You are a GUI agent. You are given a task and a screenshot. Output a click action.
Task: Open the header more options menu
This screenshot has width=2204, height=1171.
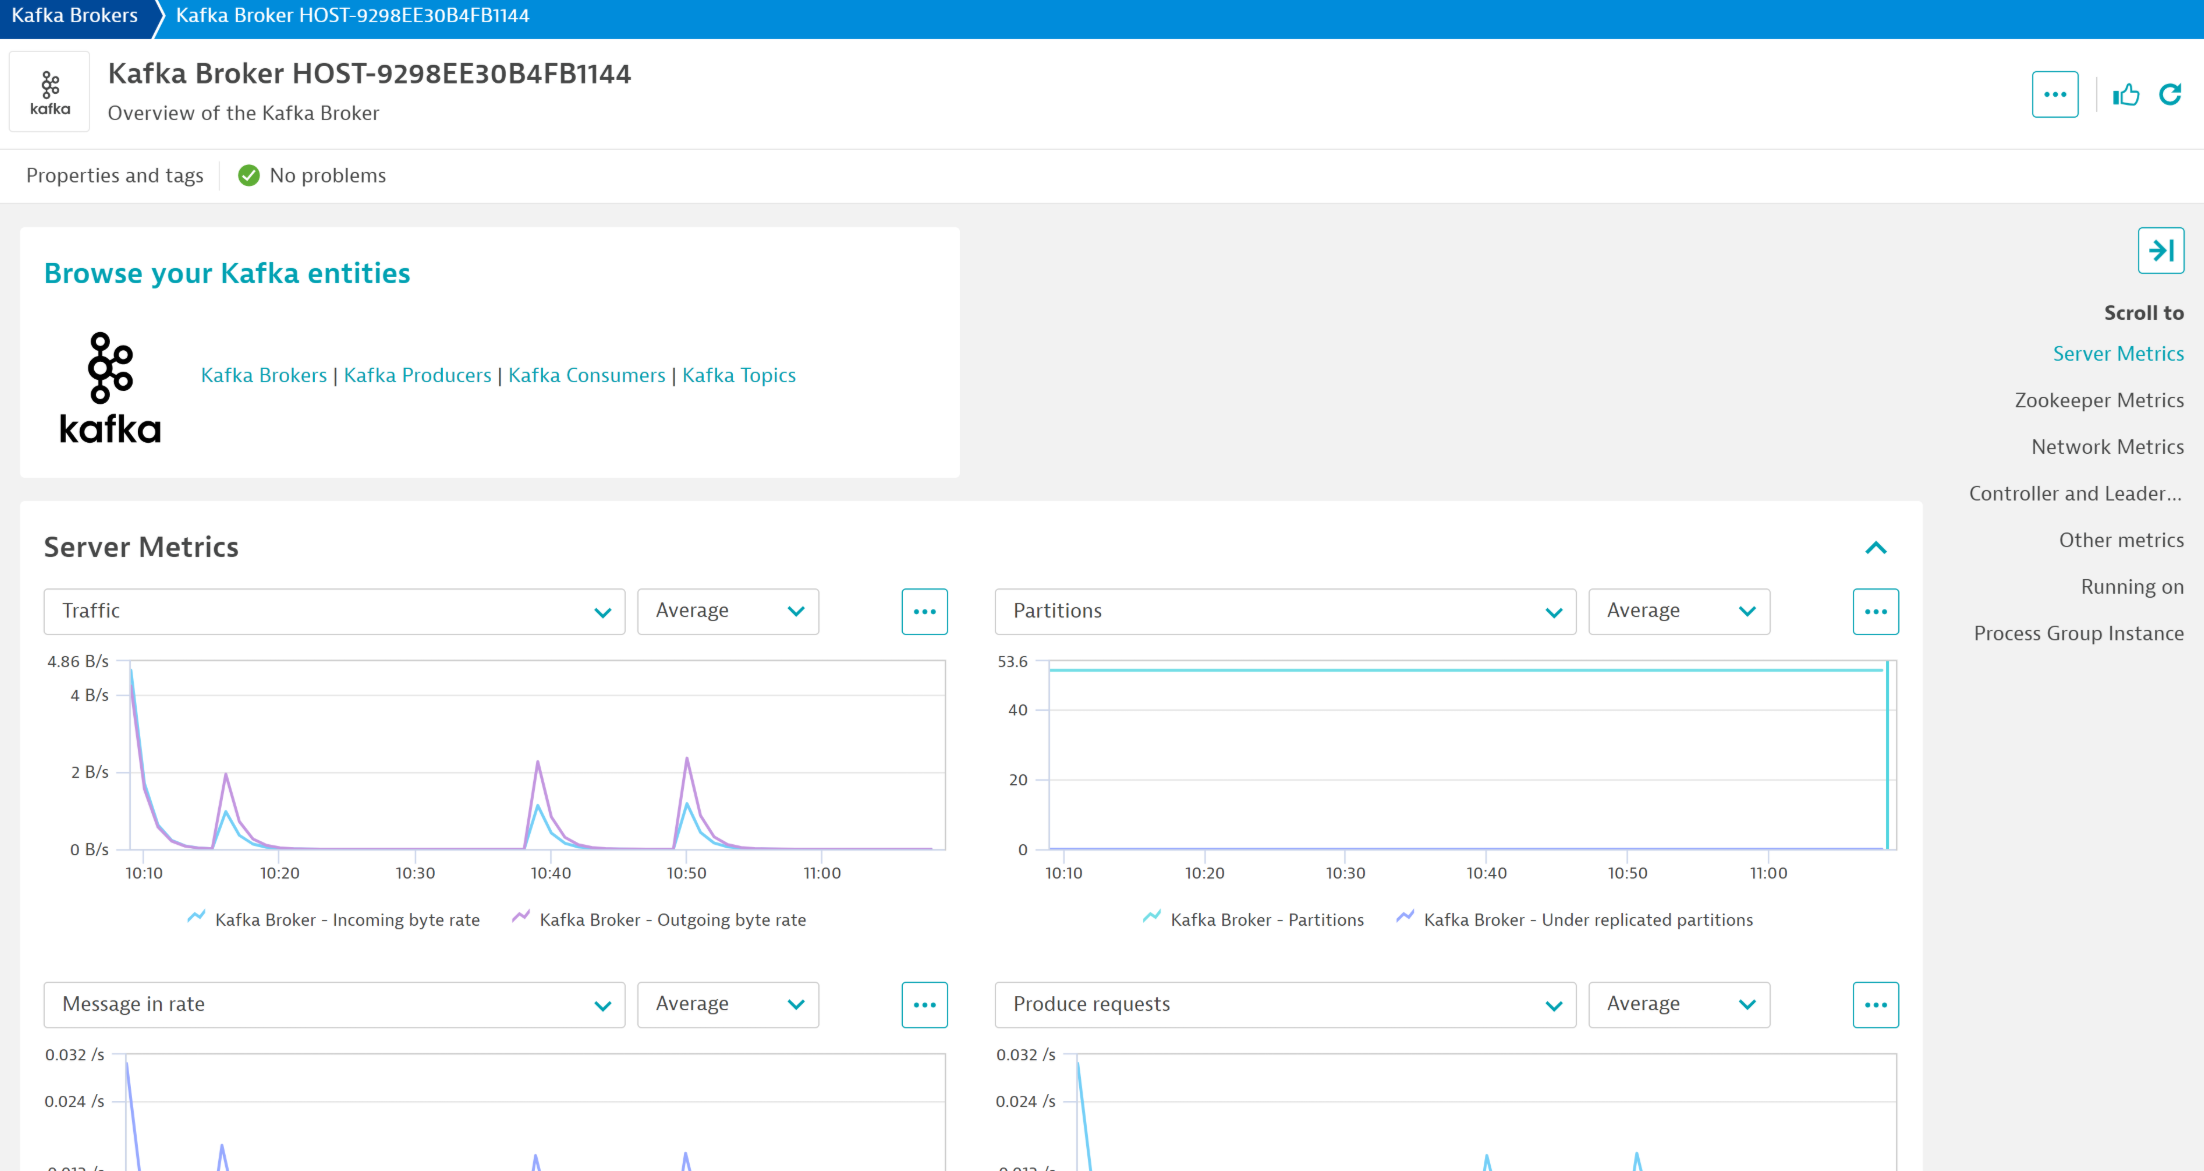[x=2055, y=95]
